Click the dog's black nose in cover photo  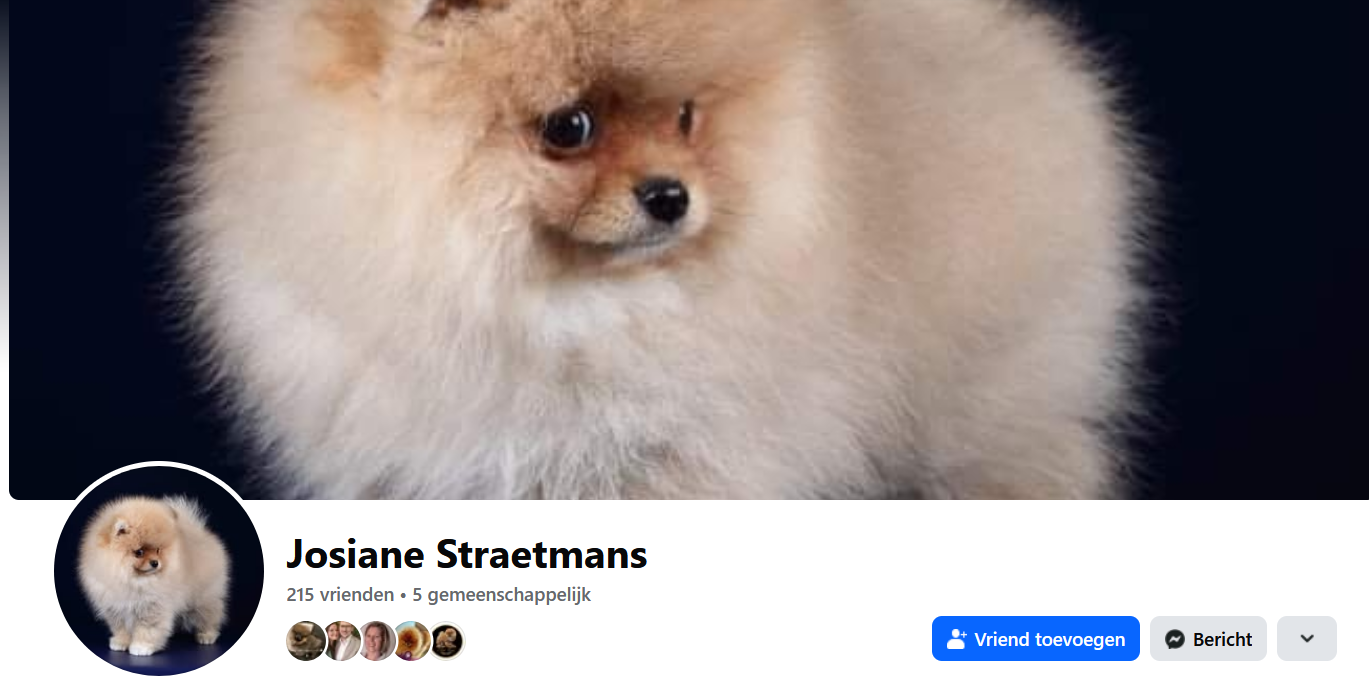click(662, 200)
